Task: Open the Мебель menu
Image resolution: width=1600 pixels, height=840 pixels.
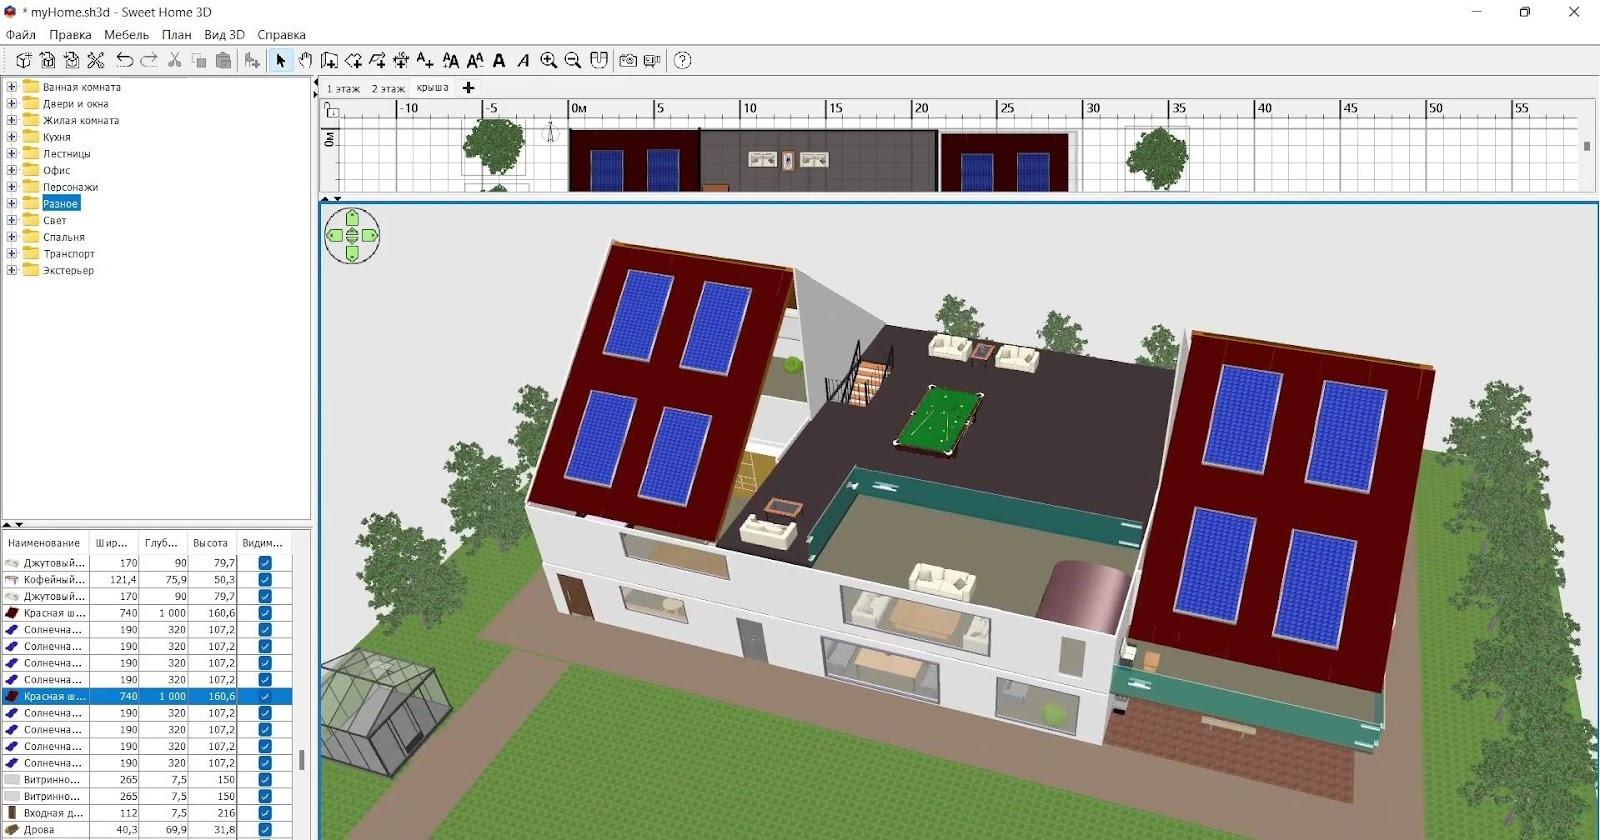Action: pos(126,34)
